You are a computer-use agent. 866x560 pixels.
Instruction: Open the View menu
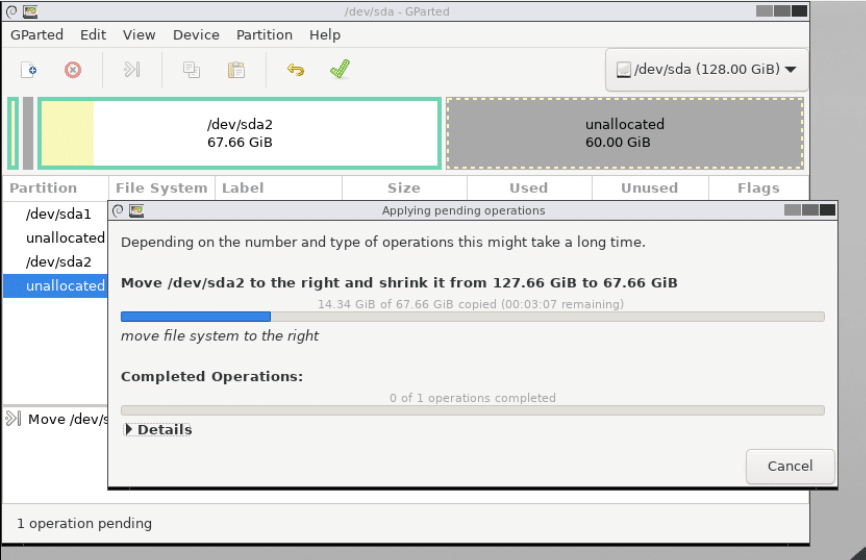(139, 34)
